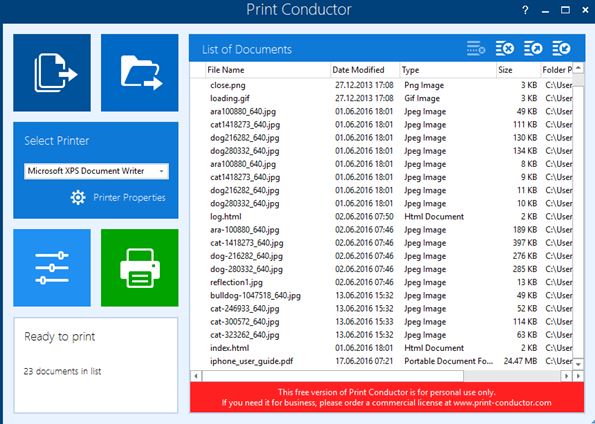This screenshot has width=595, height=424.
Task: Click the Gif Image type cell
Action: pos(422,98)
